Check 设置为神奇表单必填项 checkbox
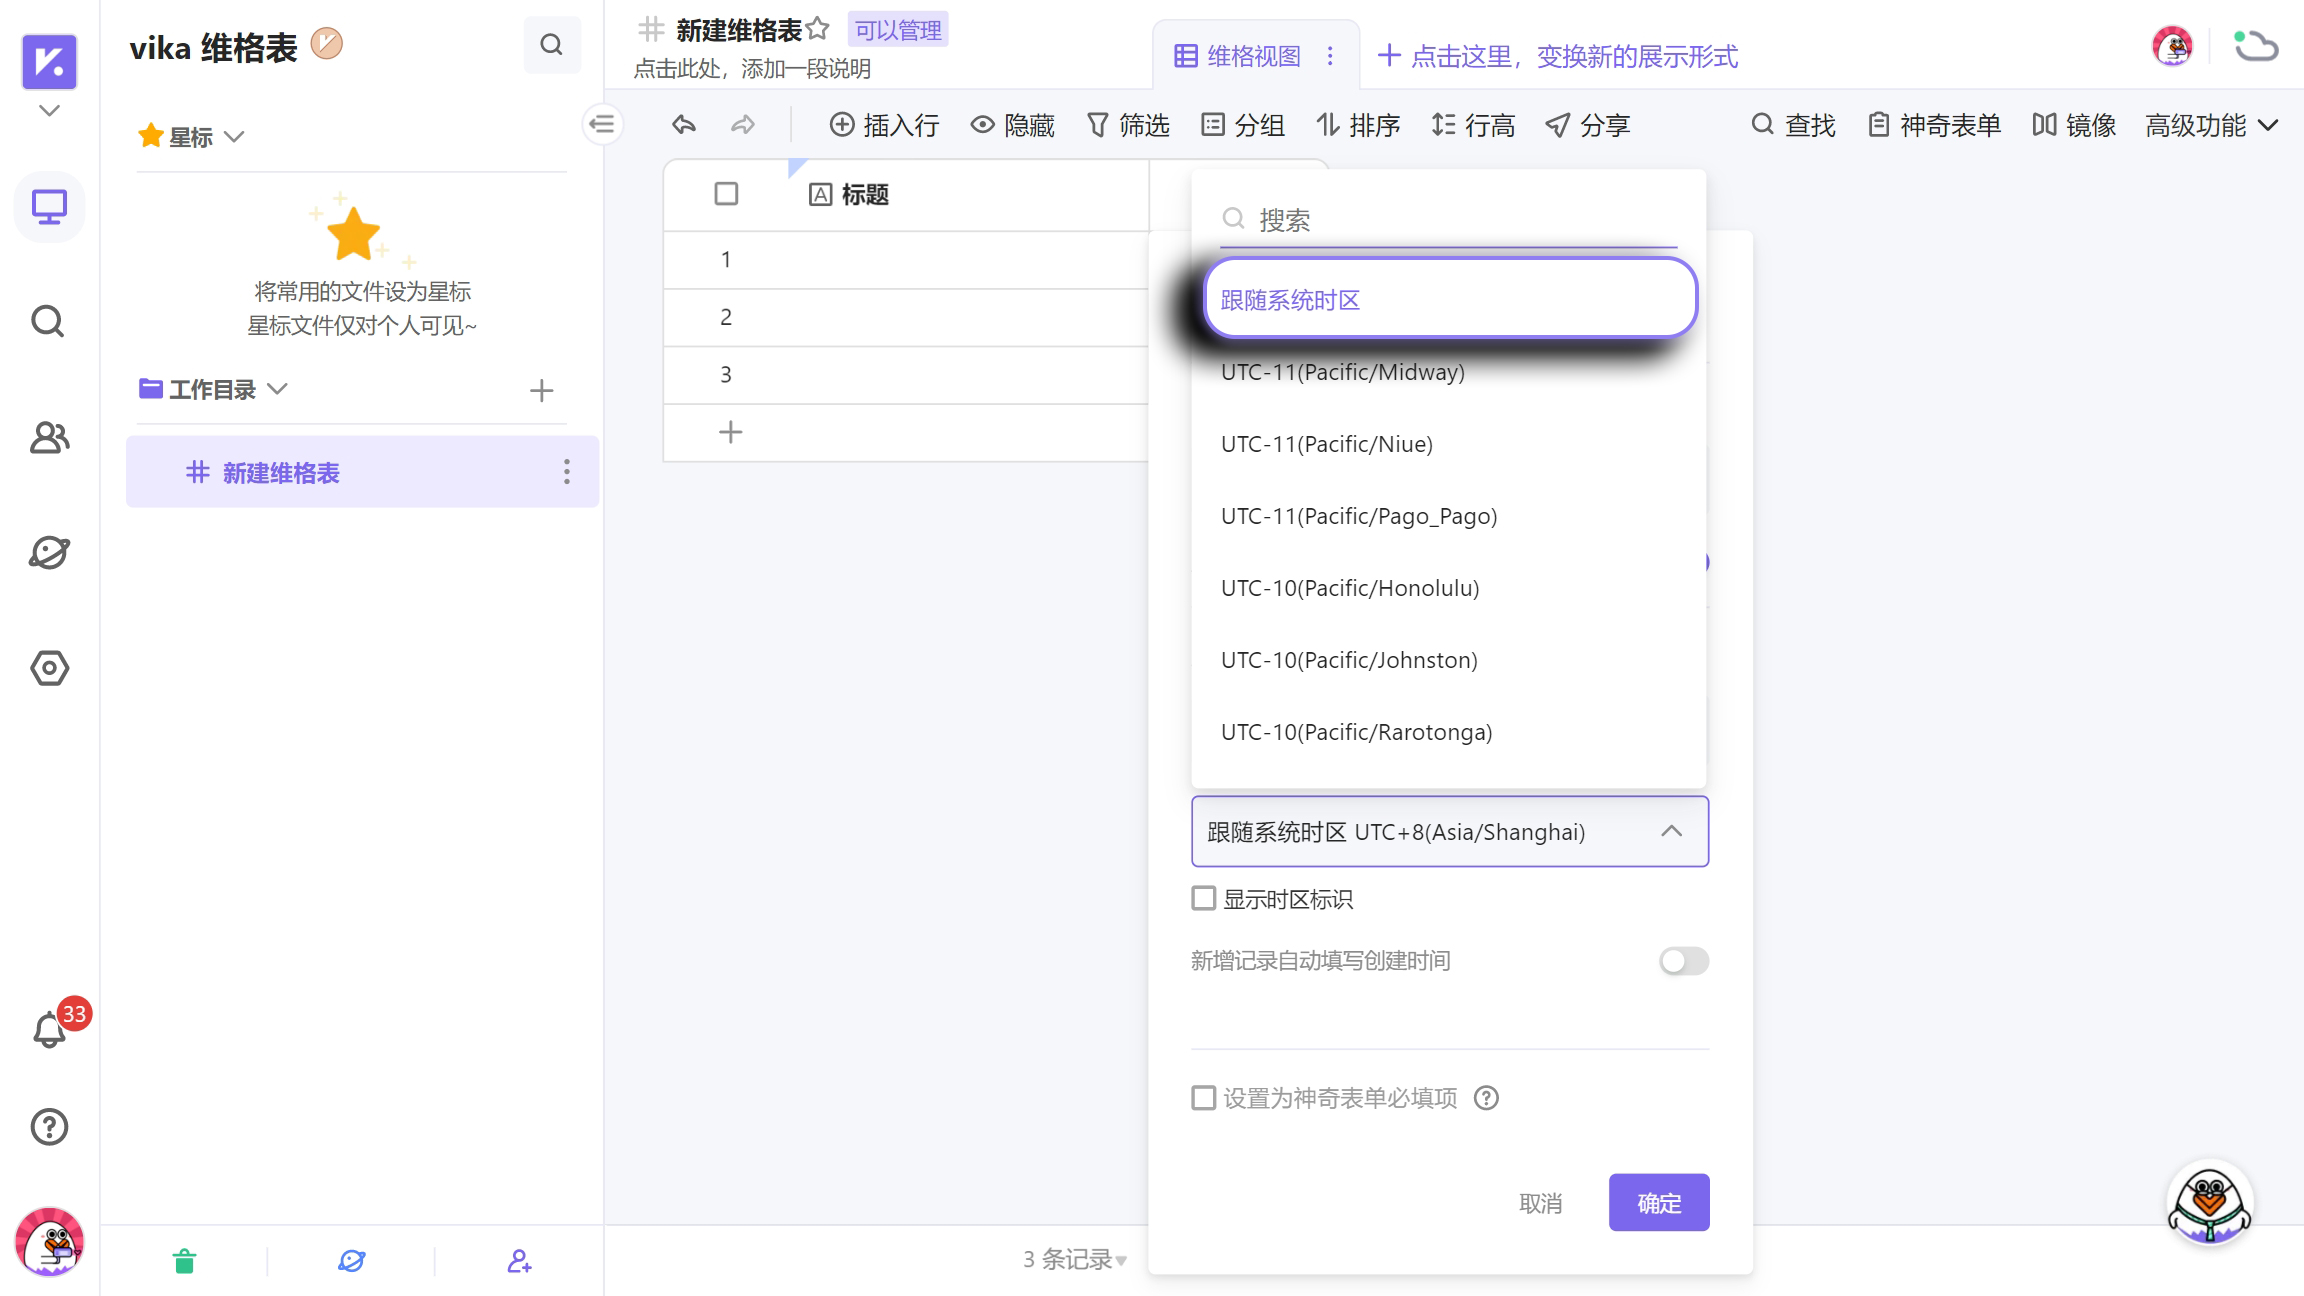The width and height of the screenshot is (2304, 1296). click(x=1204, y=1098)
